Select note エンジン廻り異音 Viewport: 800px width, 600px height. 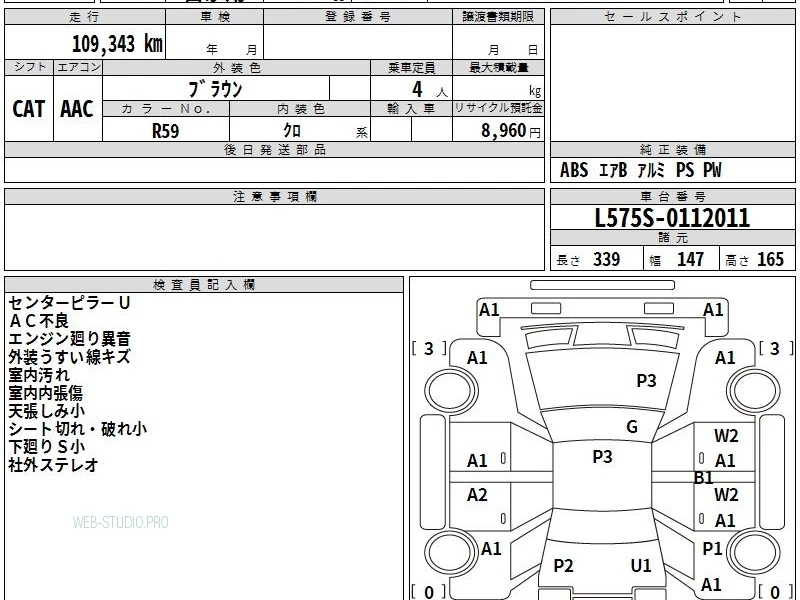click(x=69, y=339)
